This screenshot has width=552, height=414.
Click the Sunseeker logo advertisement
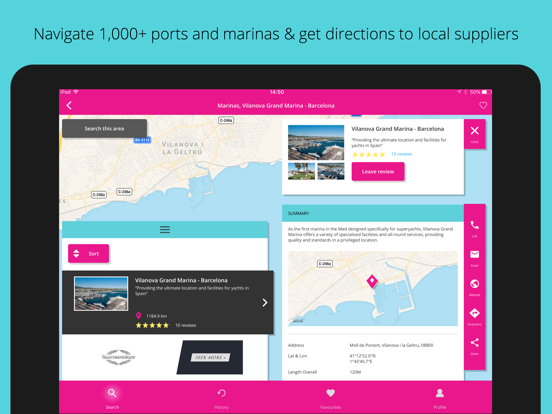click(119, 357)
